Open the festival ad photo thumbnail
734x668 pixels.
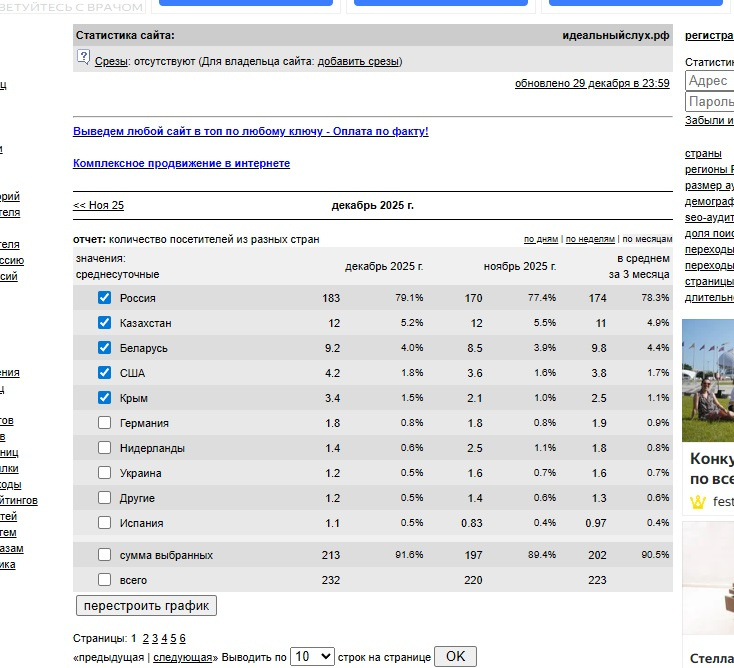(708, 381)
